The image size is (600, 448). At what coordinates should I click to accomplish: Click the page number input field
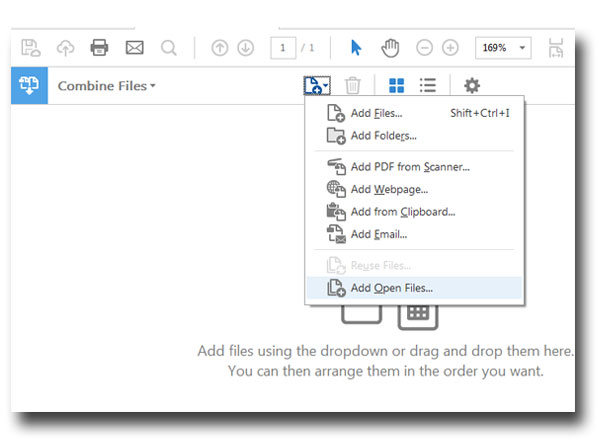click(285, 48)
